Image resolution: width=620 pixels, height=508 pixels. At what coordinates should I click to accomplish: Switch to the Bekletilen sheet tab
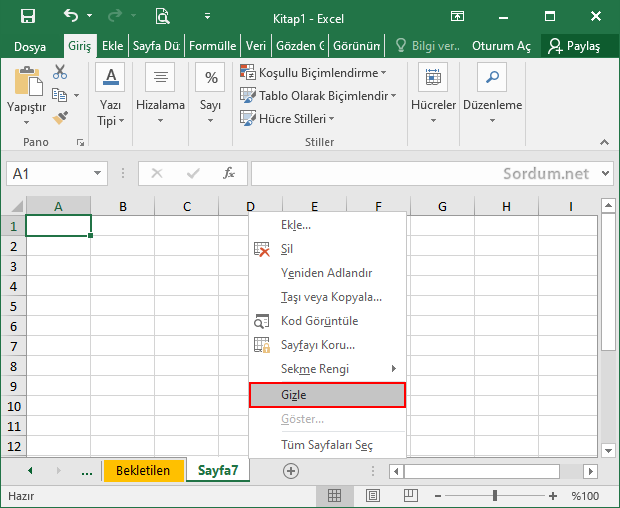143,470
